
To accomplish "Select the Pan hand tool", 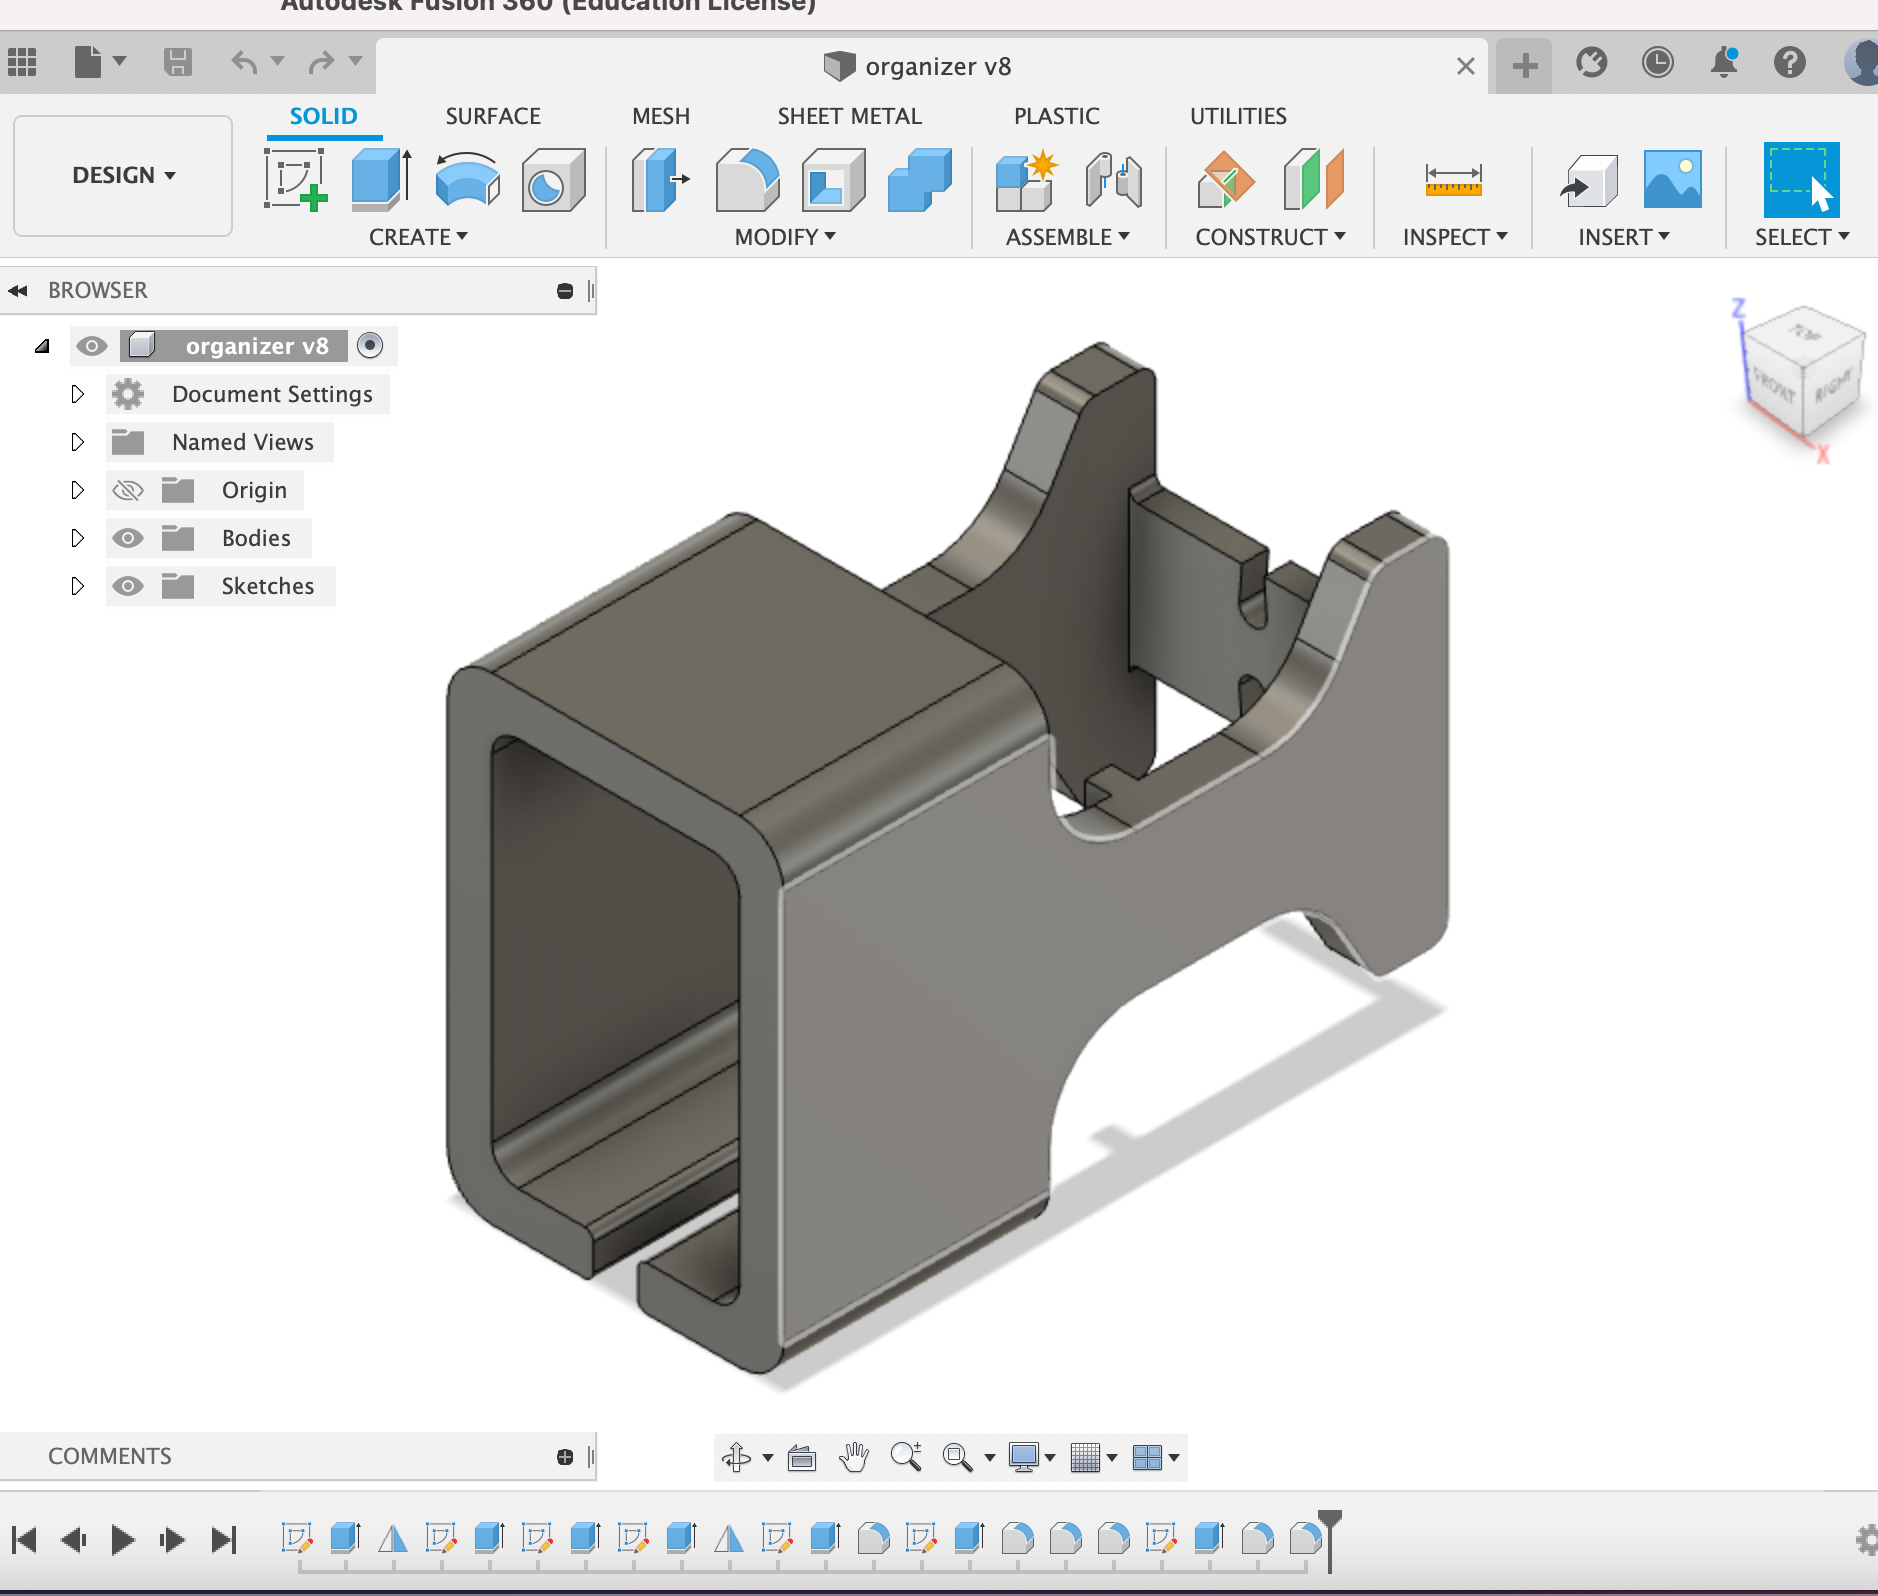I will tap(854, 1457).
